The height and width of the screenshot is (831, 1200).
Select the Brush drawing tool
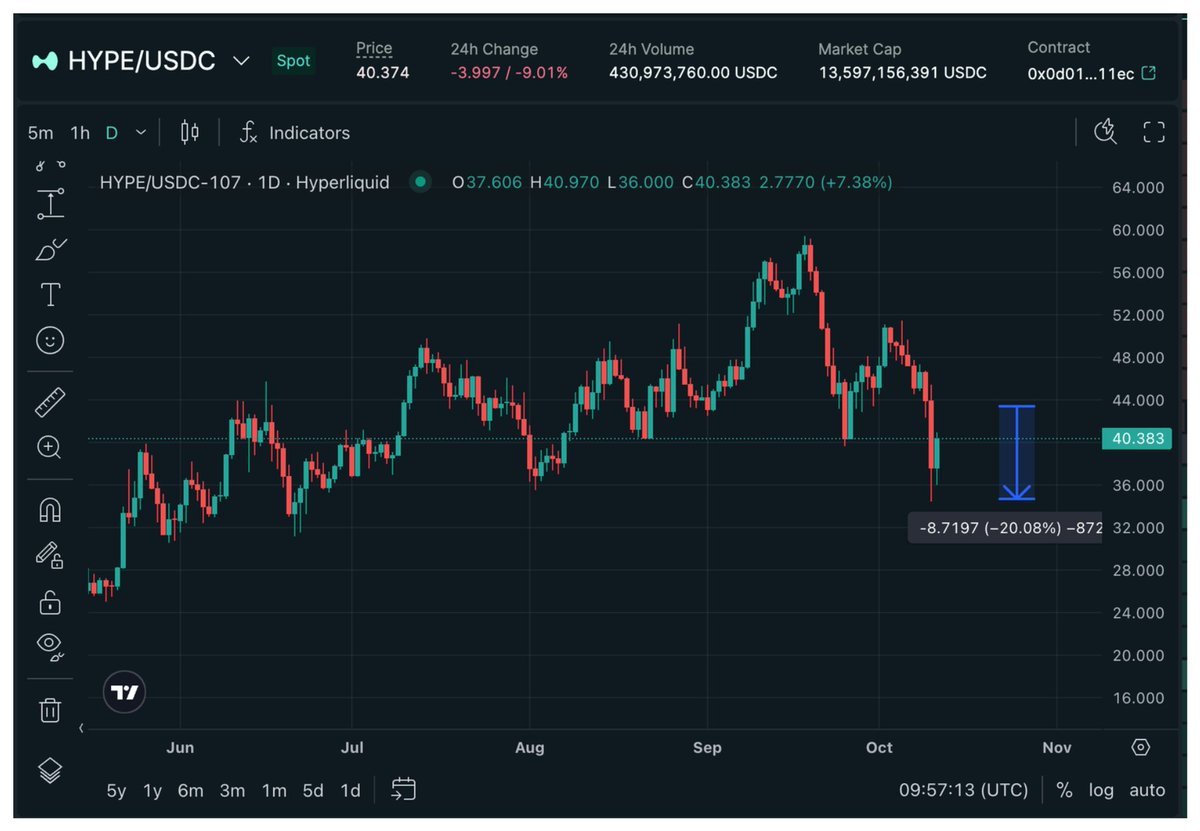[50, 249]
